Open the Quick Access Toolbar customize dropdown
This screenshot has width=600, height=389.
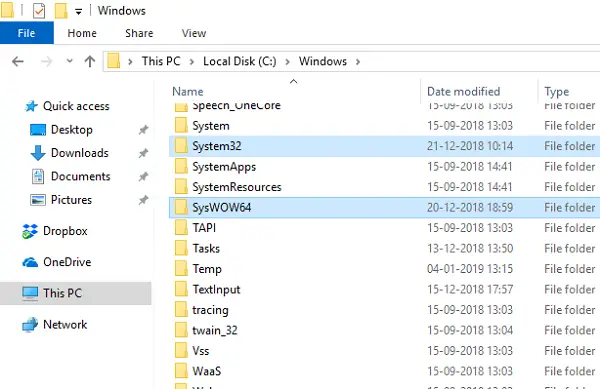click(78, 12)
